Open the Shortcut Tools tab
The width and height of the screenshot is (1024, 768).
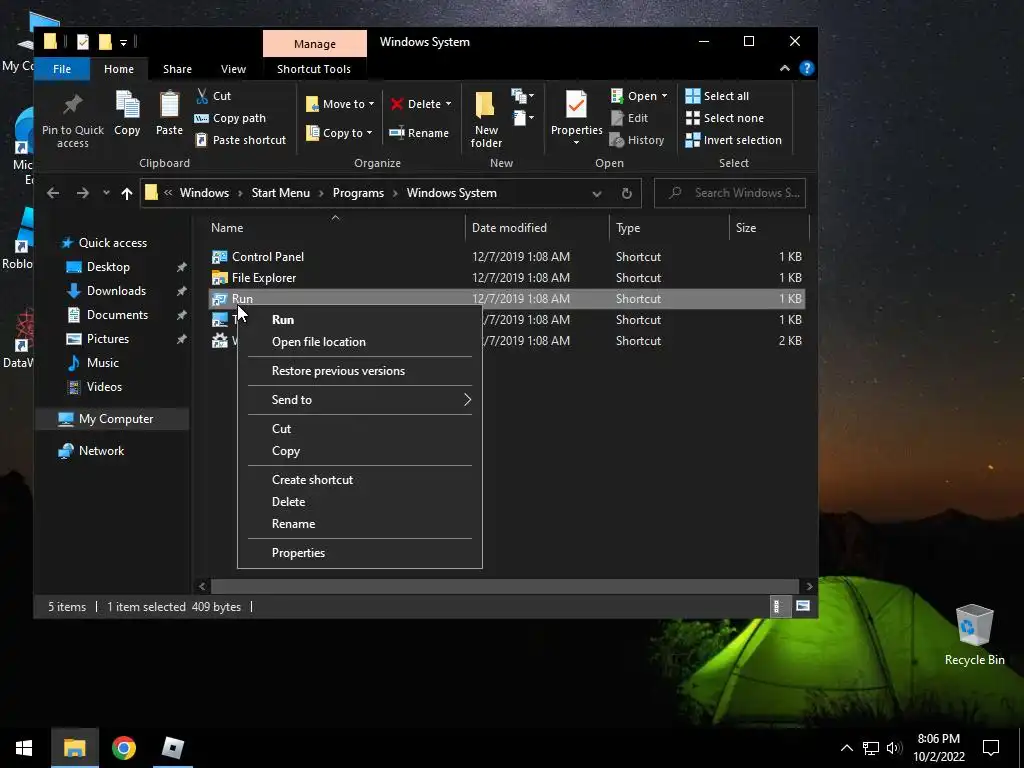[313, 69]
